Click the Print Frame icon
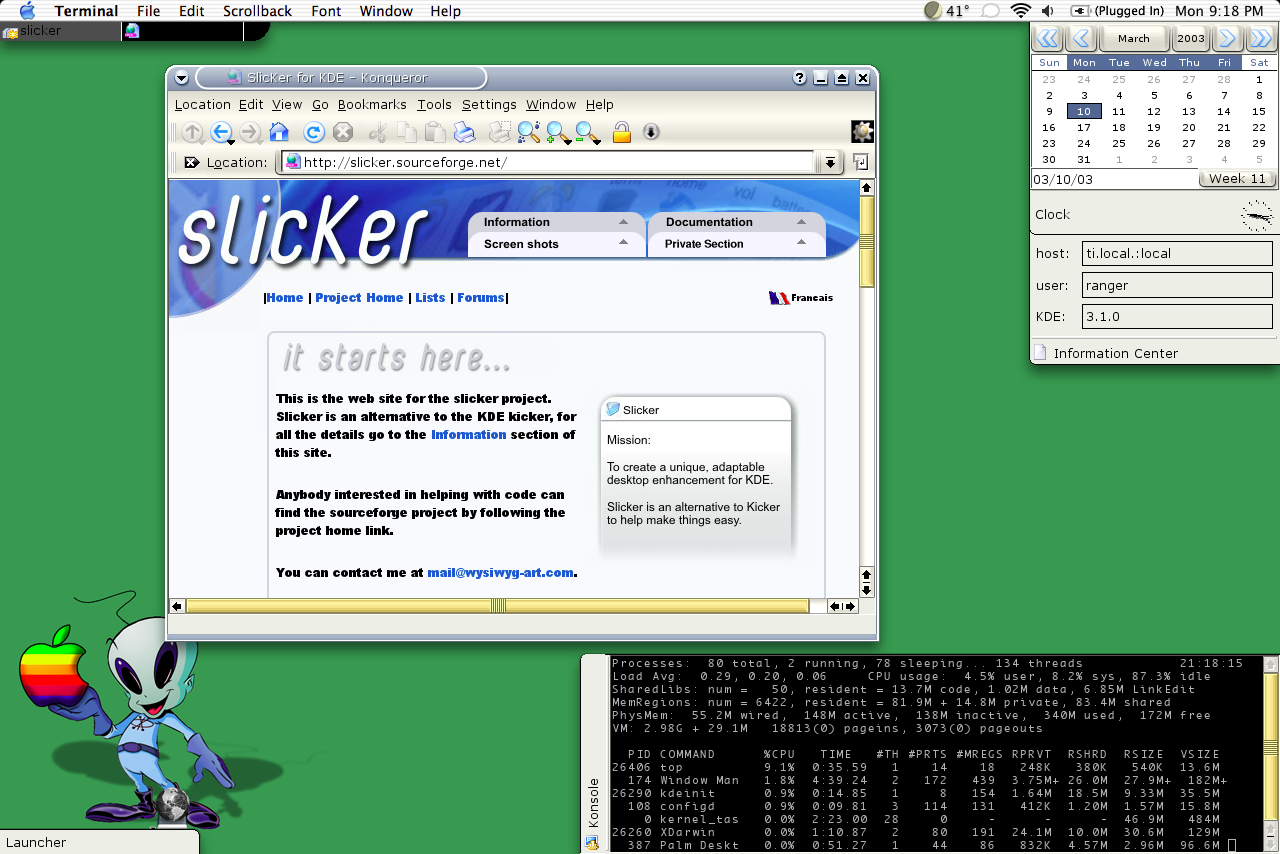 (x=499, y=132)
